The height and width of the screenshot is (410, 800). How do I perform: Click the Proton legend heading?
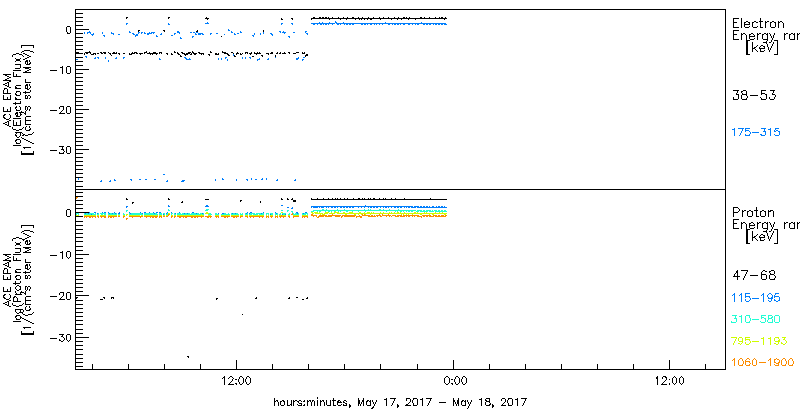753,212
